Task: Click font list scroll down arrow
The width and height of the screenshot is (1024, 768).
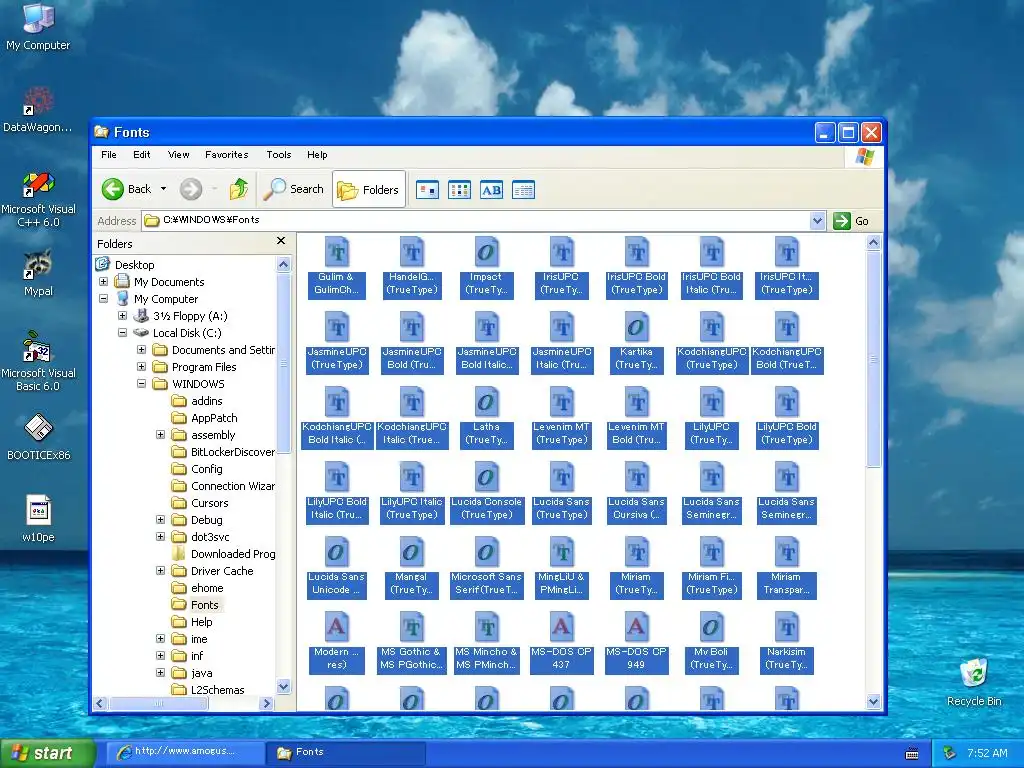Action: pos(873,702)
